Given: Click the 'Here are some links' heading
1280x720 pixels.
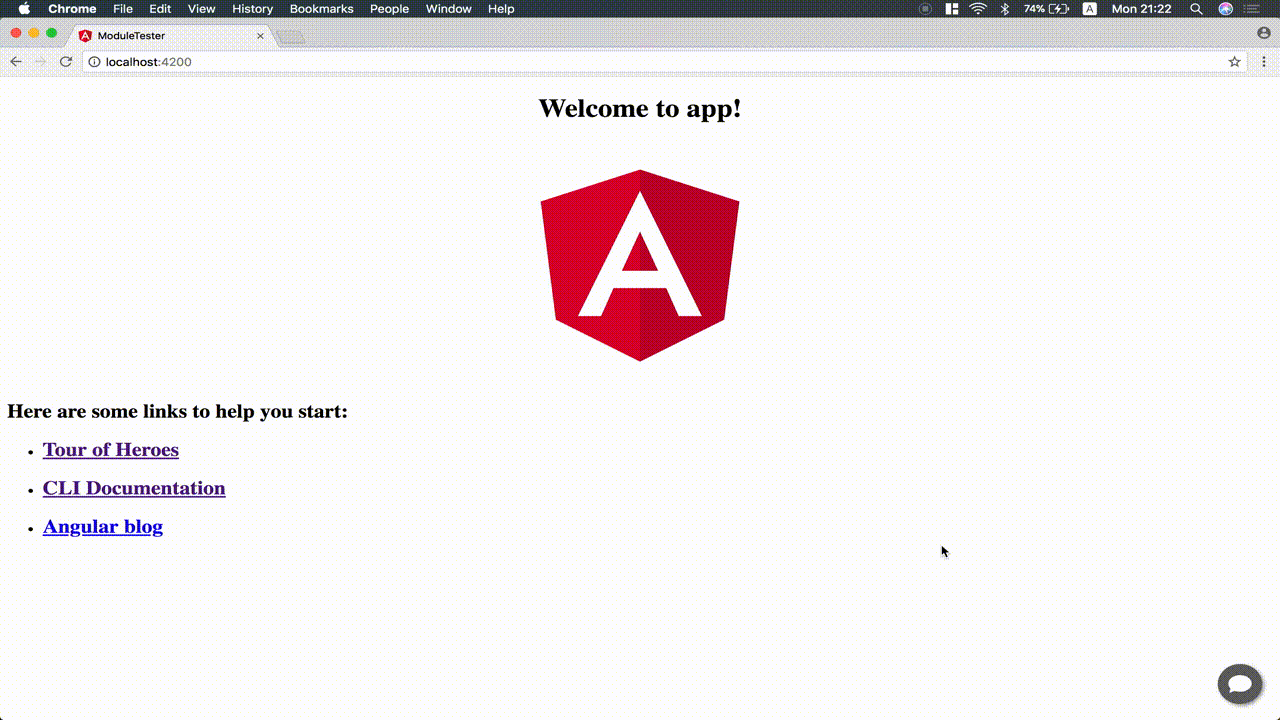Looking at the screenshot, I should 178,411.
